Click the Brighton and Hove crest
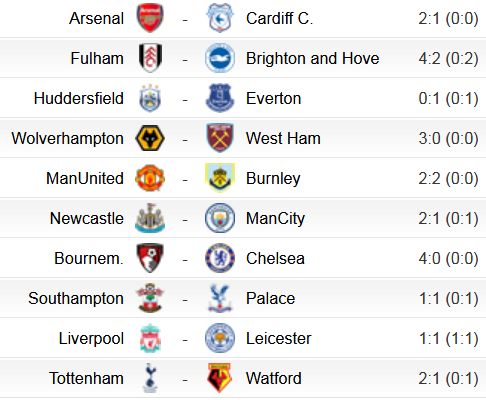Viewport: 486px width, 400px height. [x=220, y=58]
